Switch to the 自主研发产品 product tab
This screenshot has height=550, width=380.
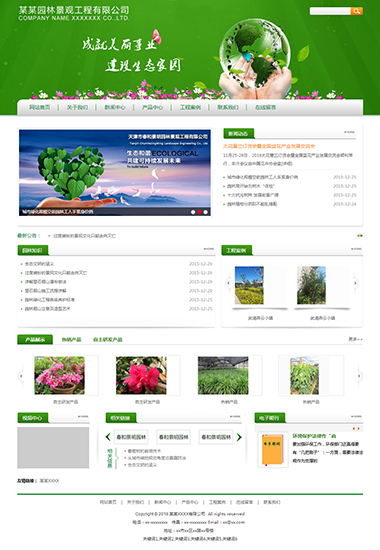(x=107, y=340)
